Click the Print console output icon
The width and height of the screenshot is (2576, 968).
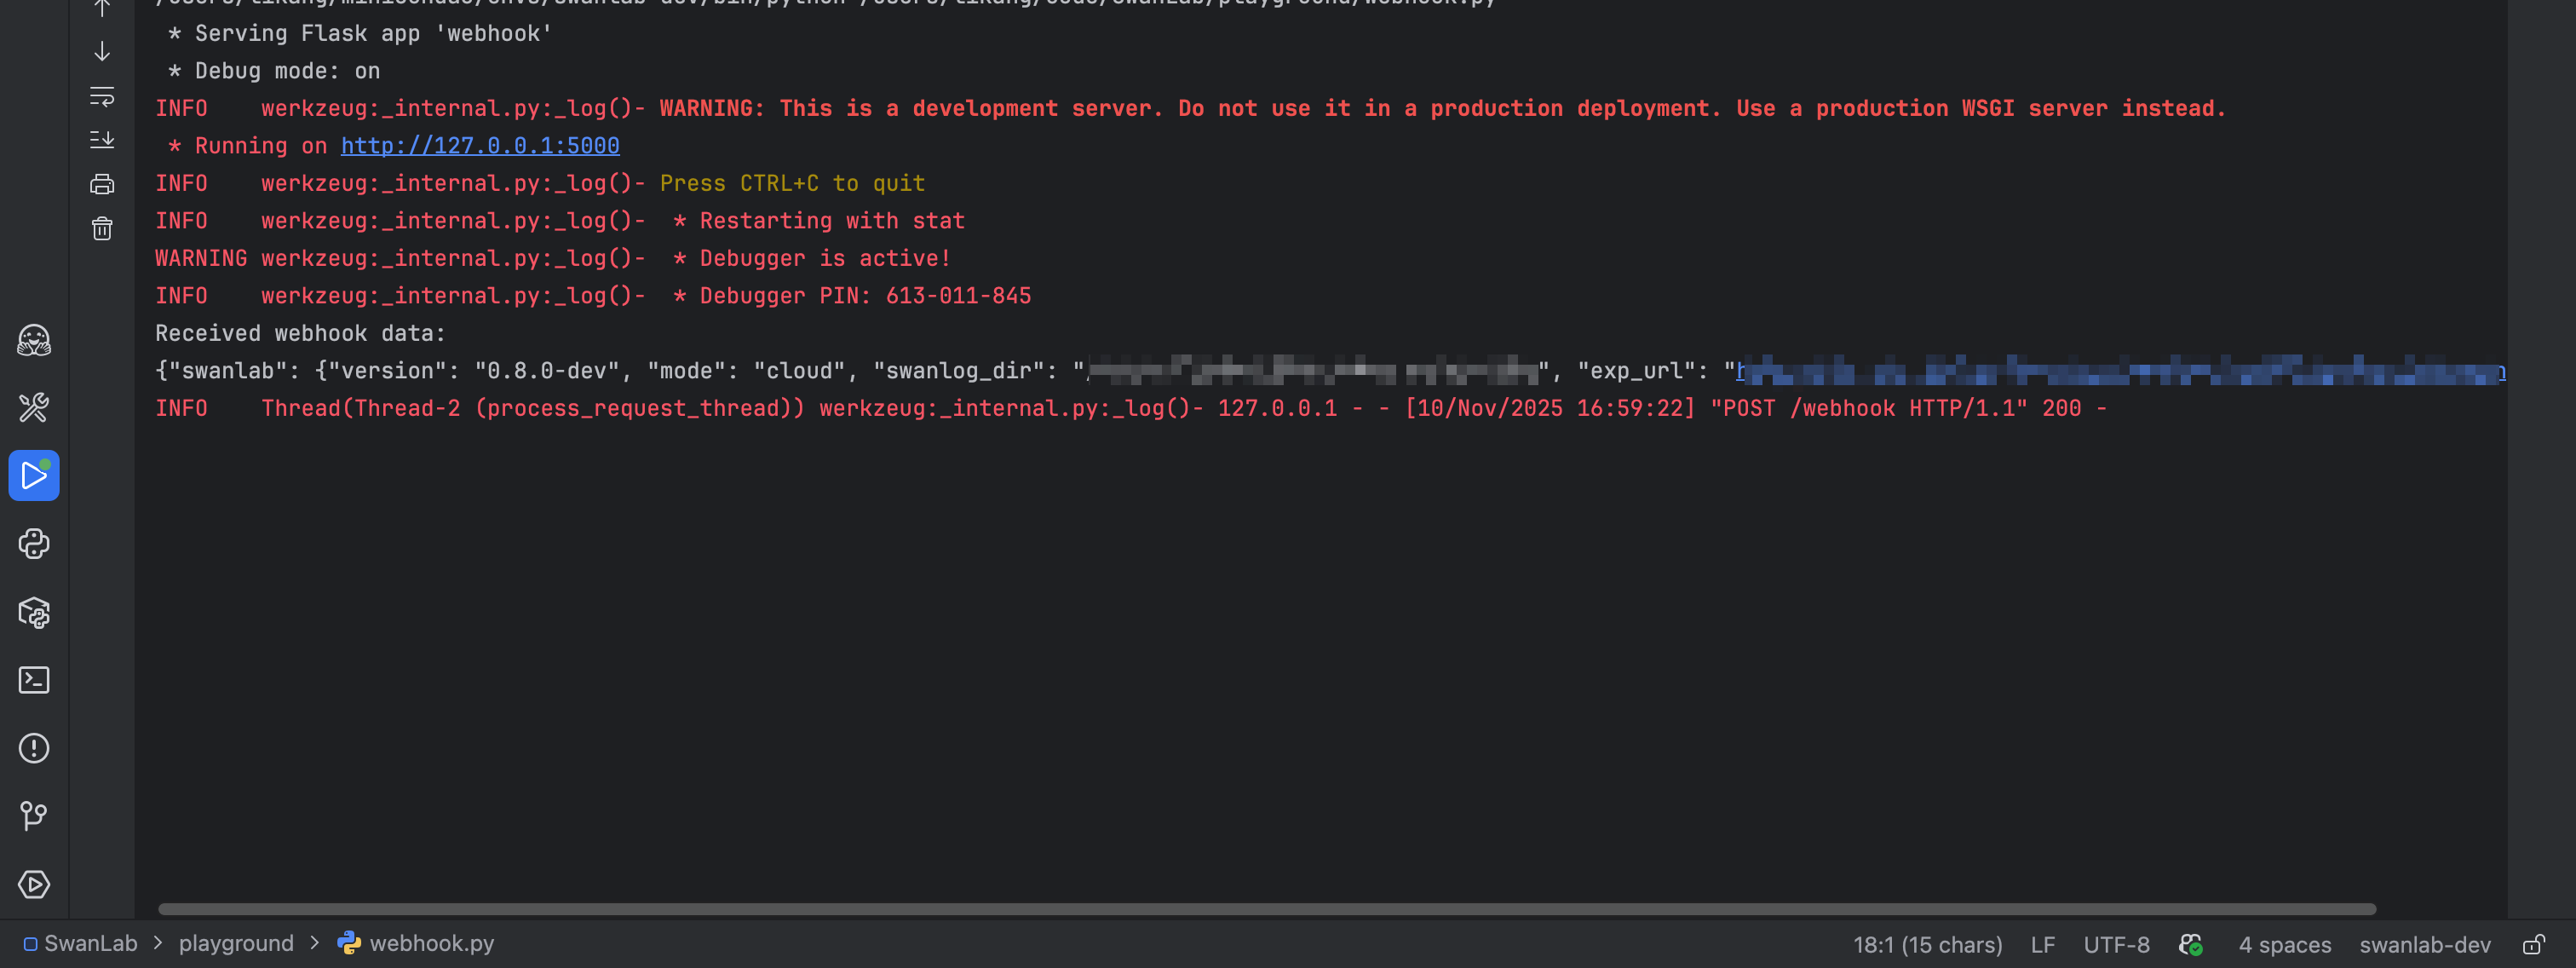tap(102, 184)
